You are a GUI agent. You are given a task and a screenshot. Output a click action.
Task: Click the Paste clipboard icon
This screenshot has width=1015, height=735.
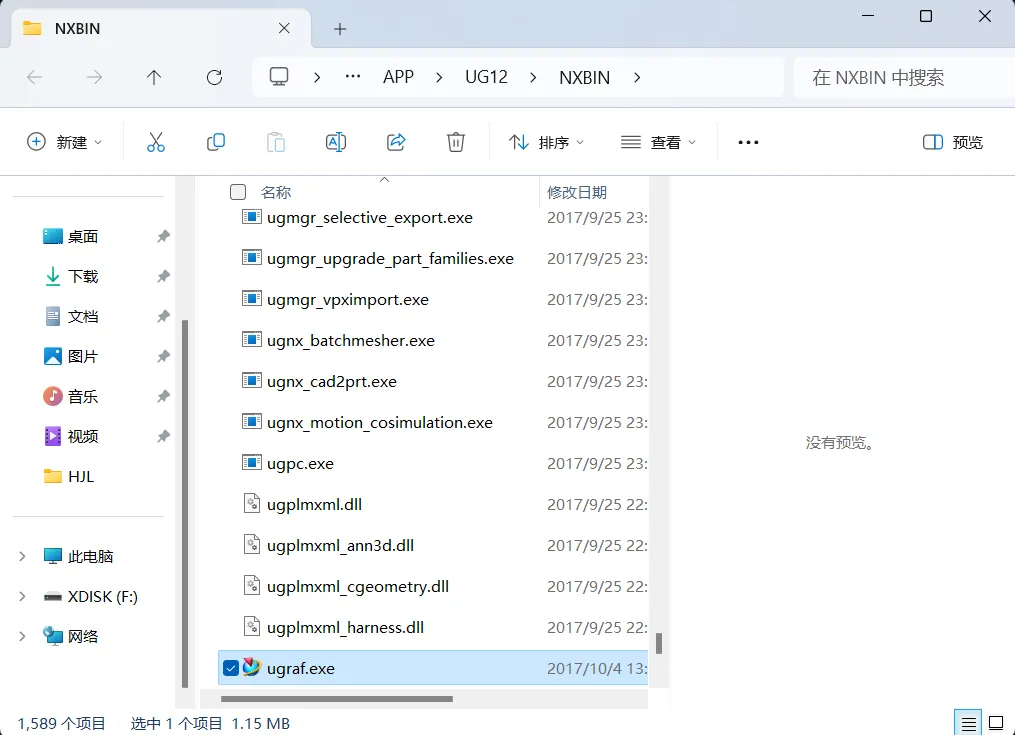click(276, 142)
